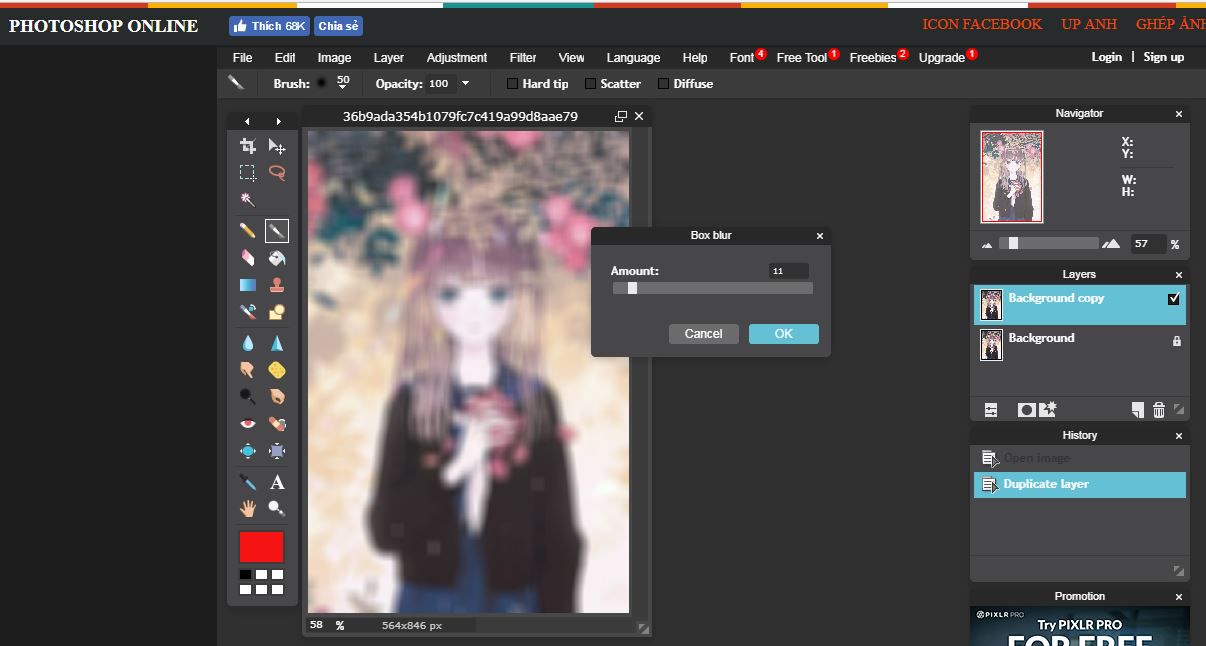Delete layer with the trash icon
The width and height of the screenshot is (1206, 646).
1159,410
